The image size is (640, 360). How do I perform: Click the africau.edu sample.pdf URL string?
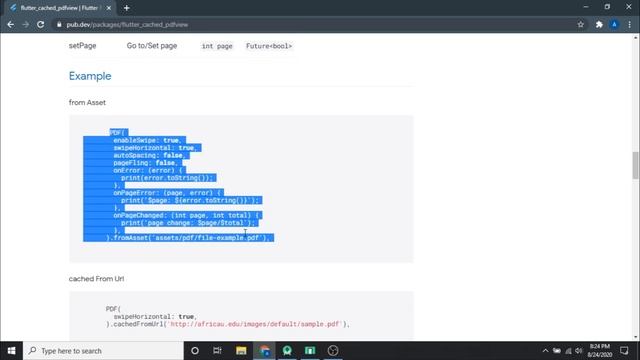pos(255,324)
